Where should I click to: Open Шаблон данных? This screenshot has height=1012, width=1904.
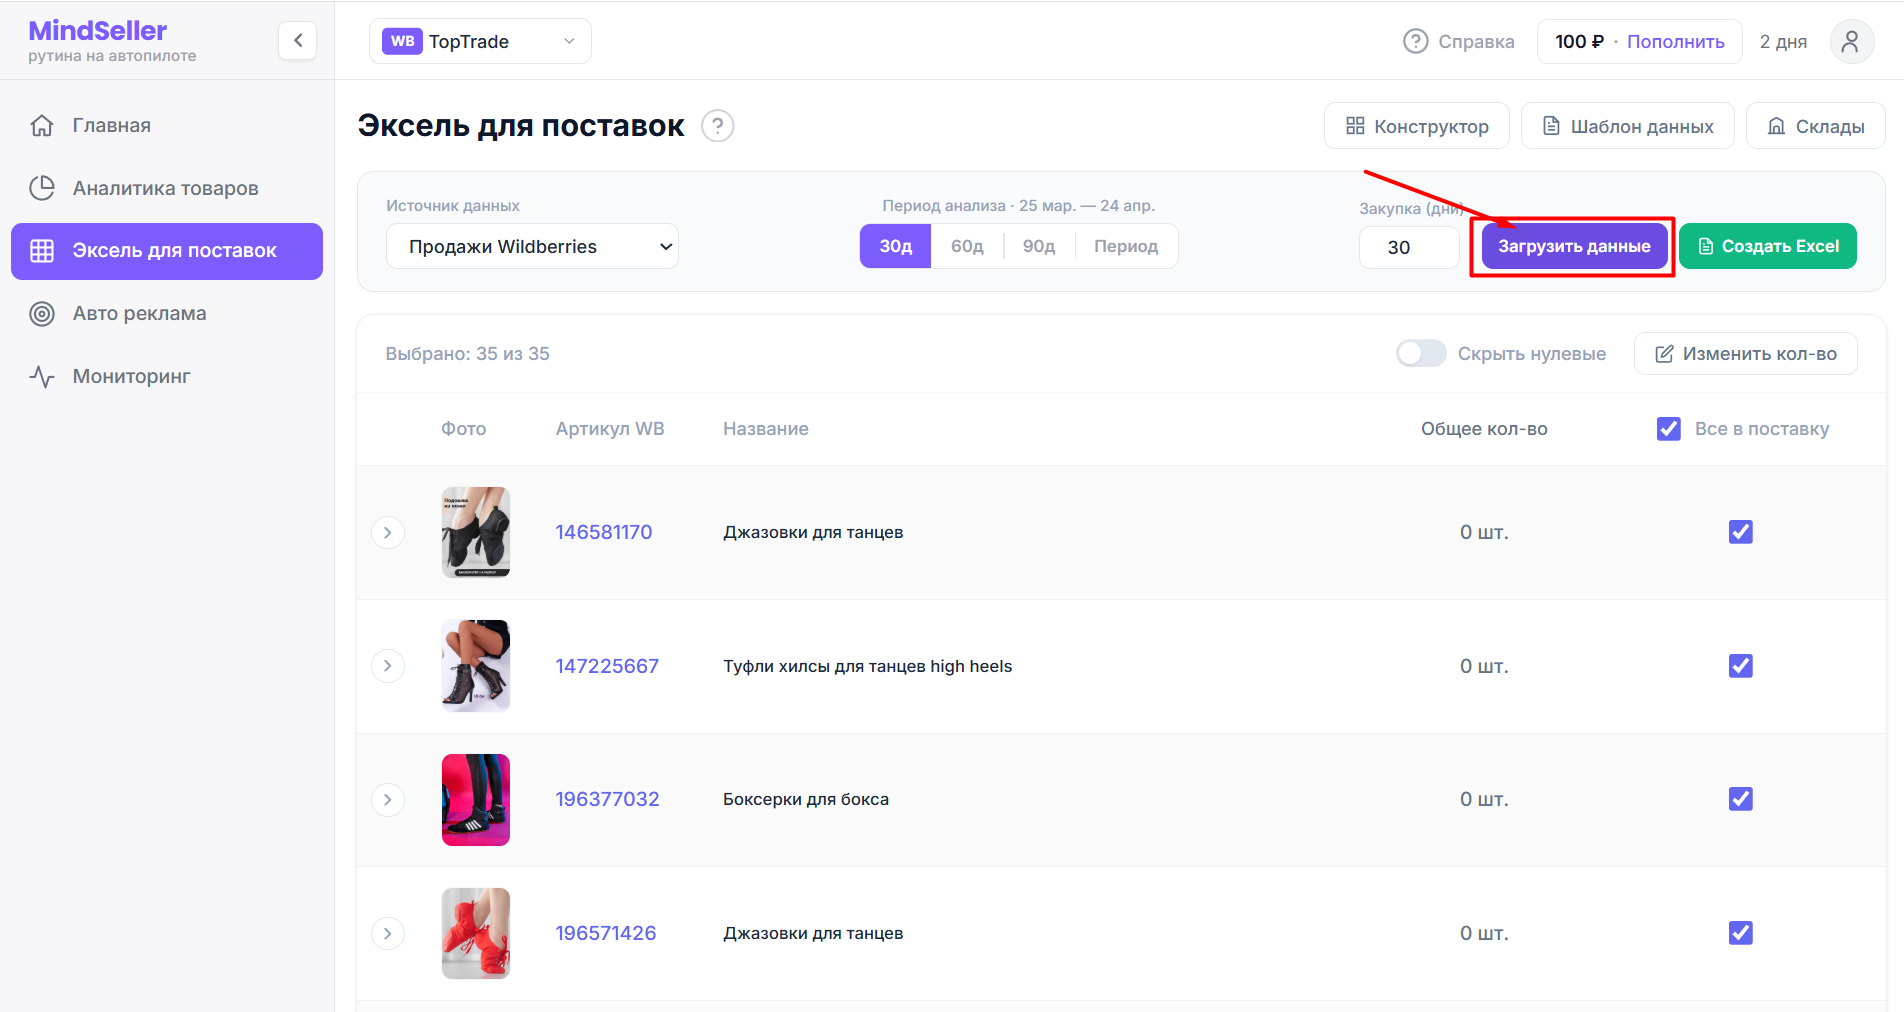tap(1628, 126)
